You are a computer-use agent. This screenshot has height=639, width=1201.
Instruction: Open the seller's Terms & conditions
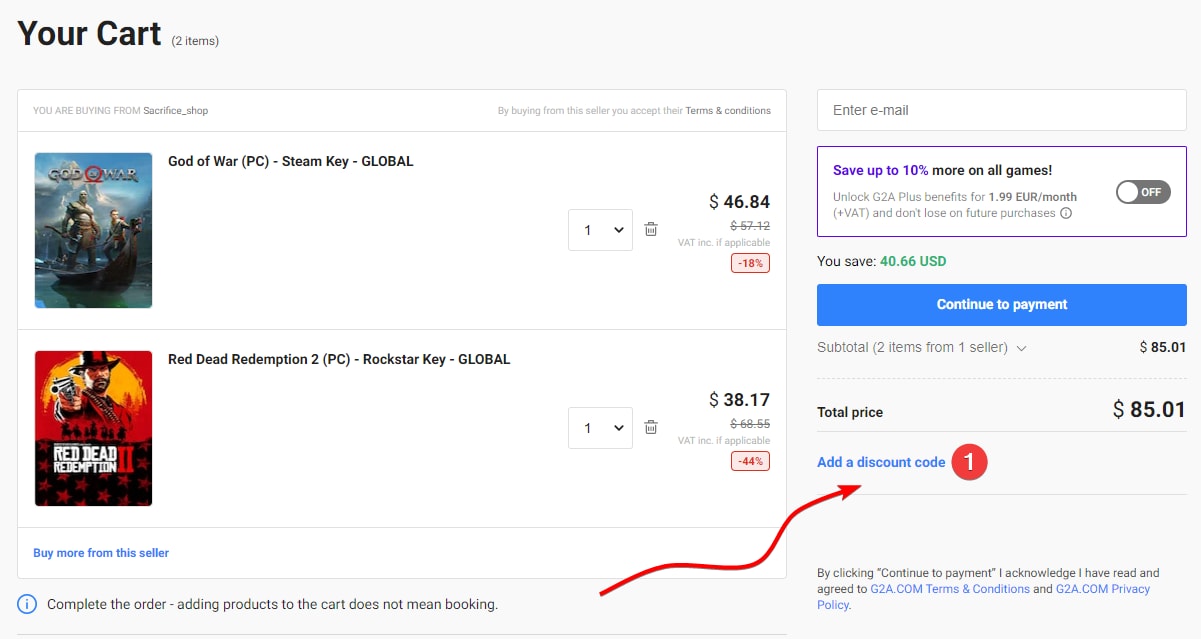pyautogui.click(x=727, y=111)
